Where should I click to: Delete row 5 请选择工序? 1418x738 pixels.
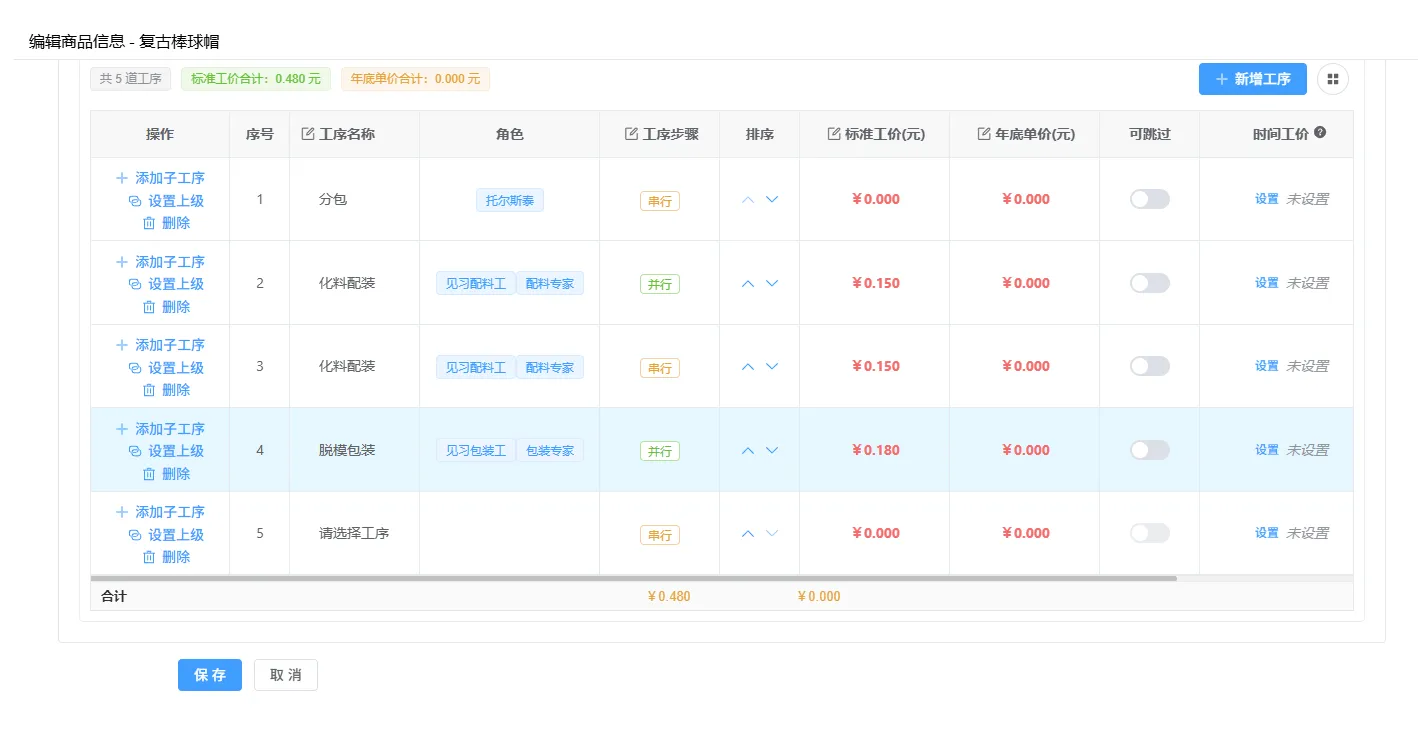(166, 557)
